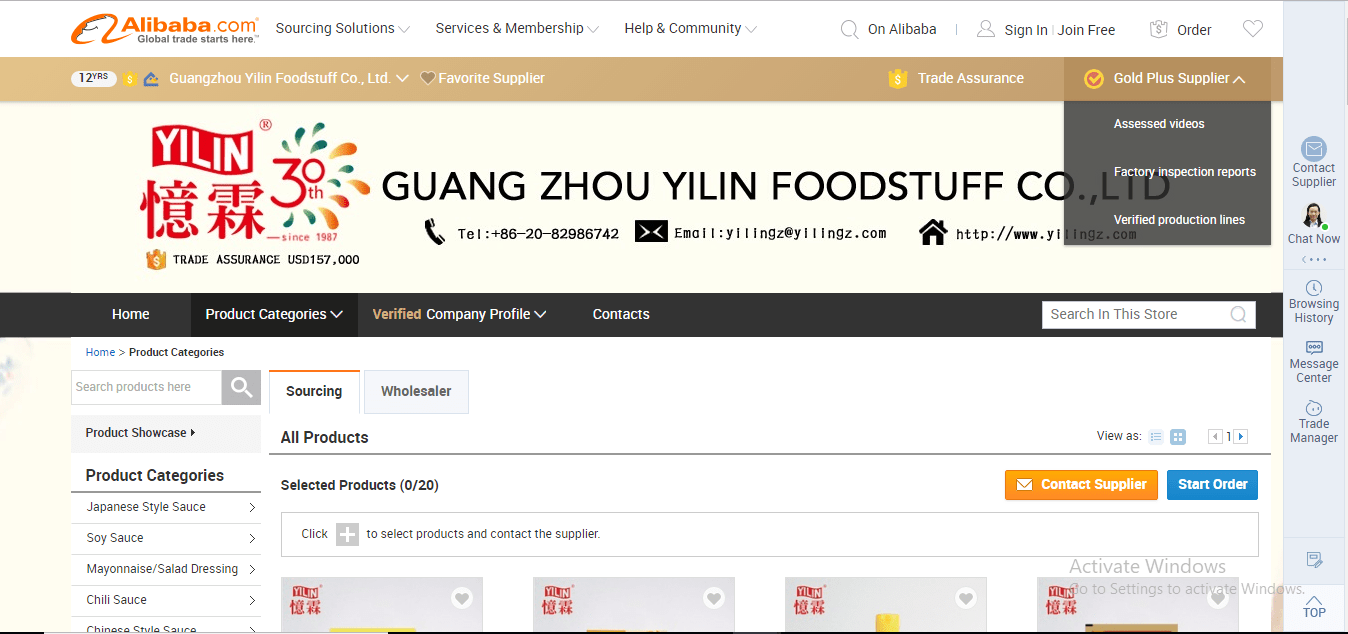Open Trade Manager icon in sidebar
Viewport: 1348px width, 634px height.
[1314, 408]
